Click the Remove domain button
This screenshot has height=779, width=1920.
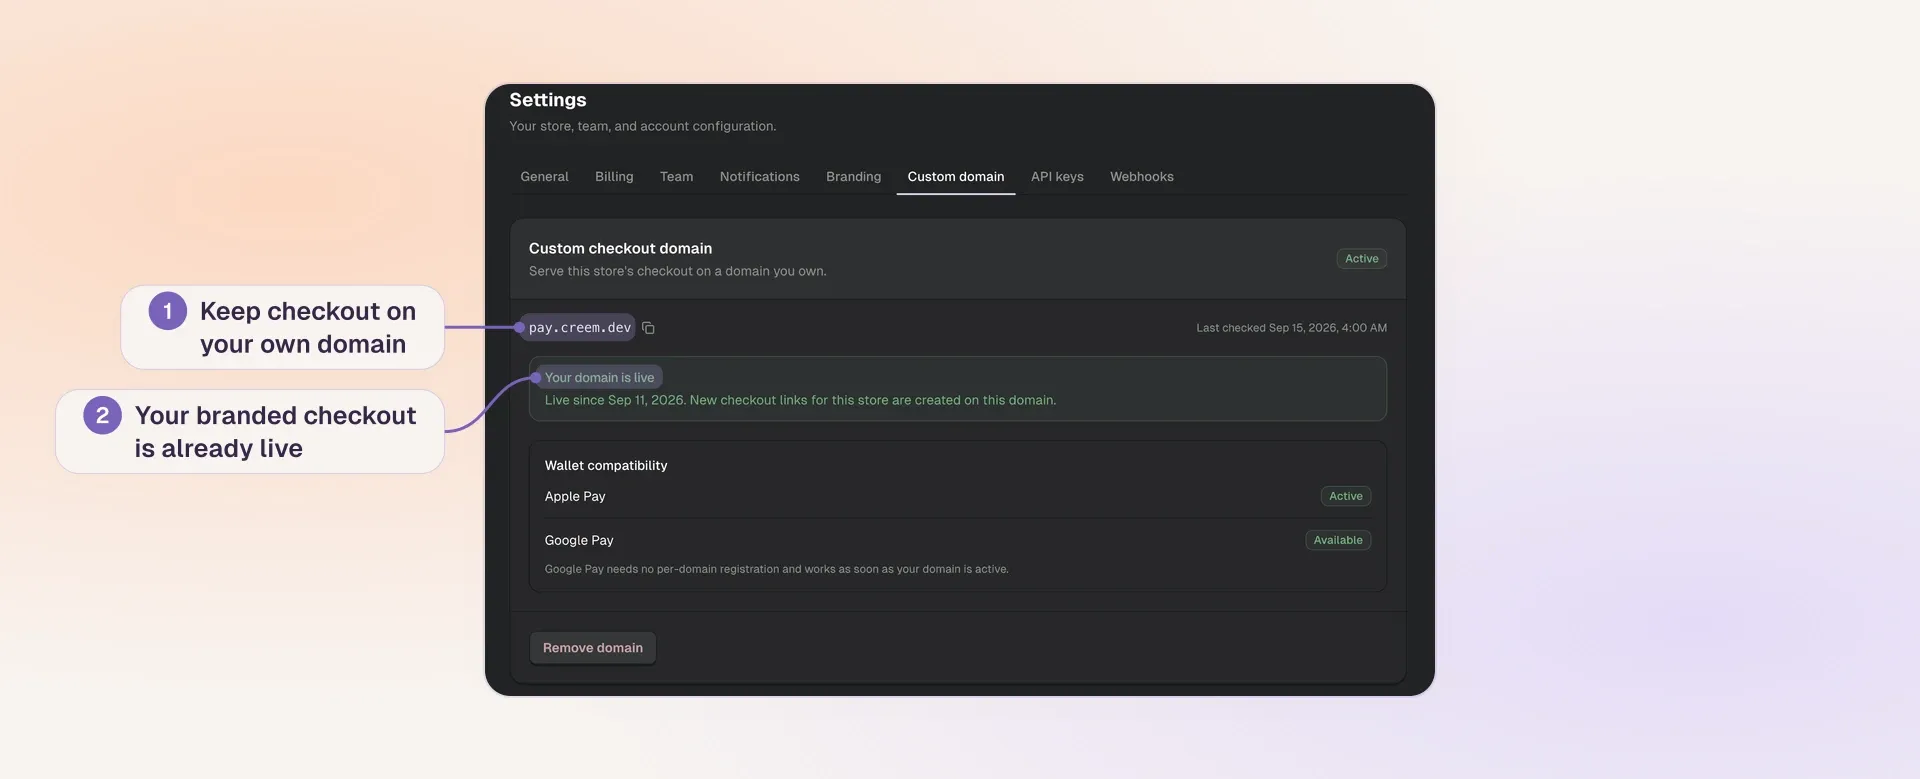tap(593, 648)
